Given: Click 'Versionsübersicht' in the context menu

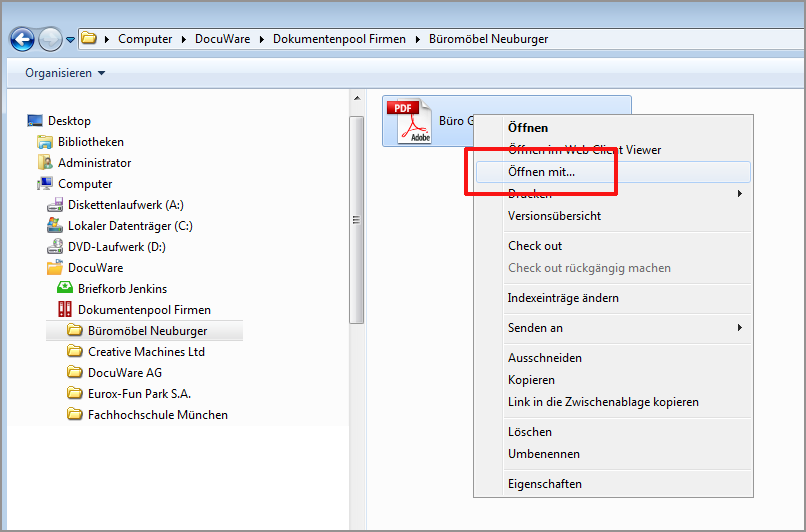Looking at the screenshot, I should click(554, 216).
